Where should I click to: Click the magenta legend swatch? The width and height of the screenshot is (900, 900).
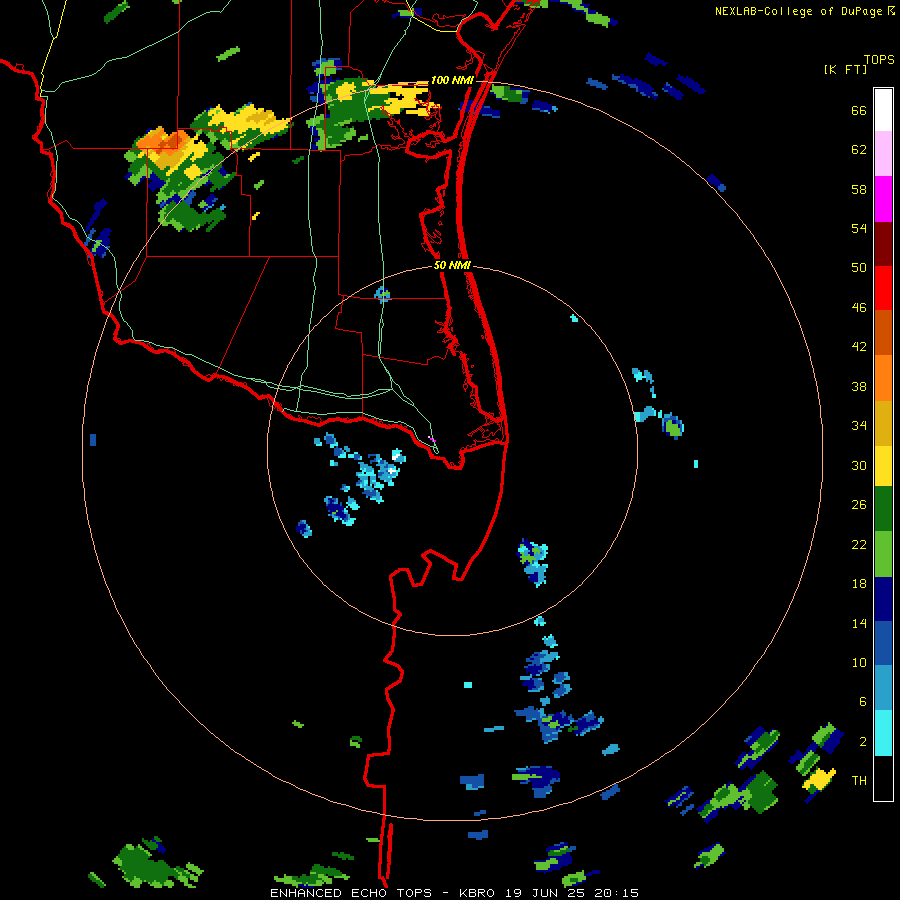coord(883,199)
